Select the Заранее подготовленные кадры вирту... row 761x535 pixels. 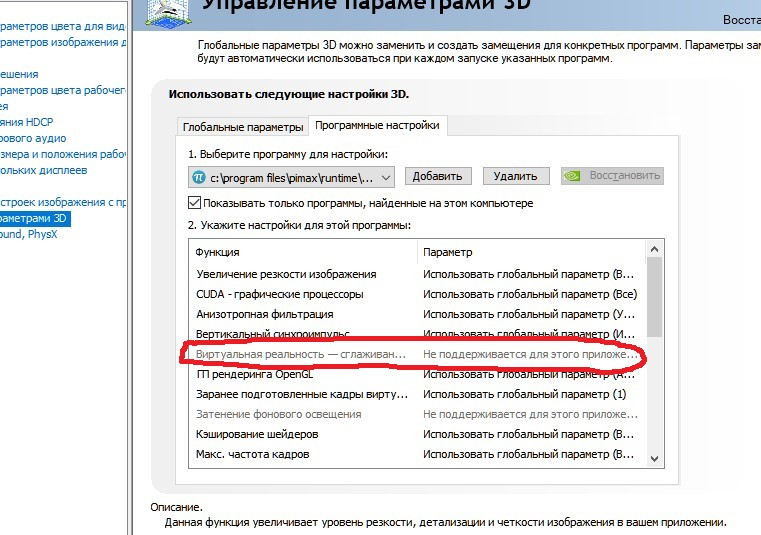click(417, 394)
